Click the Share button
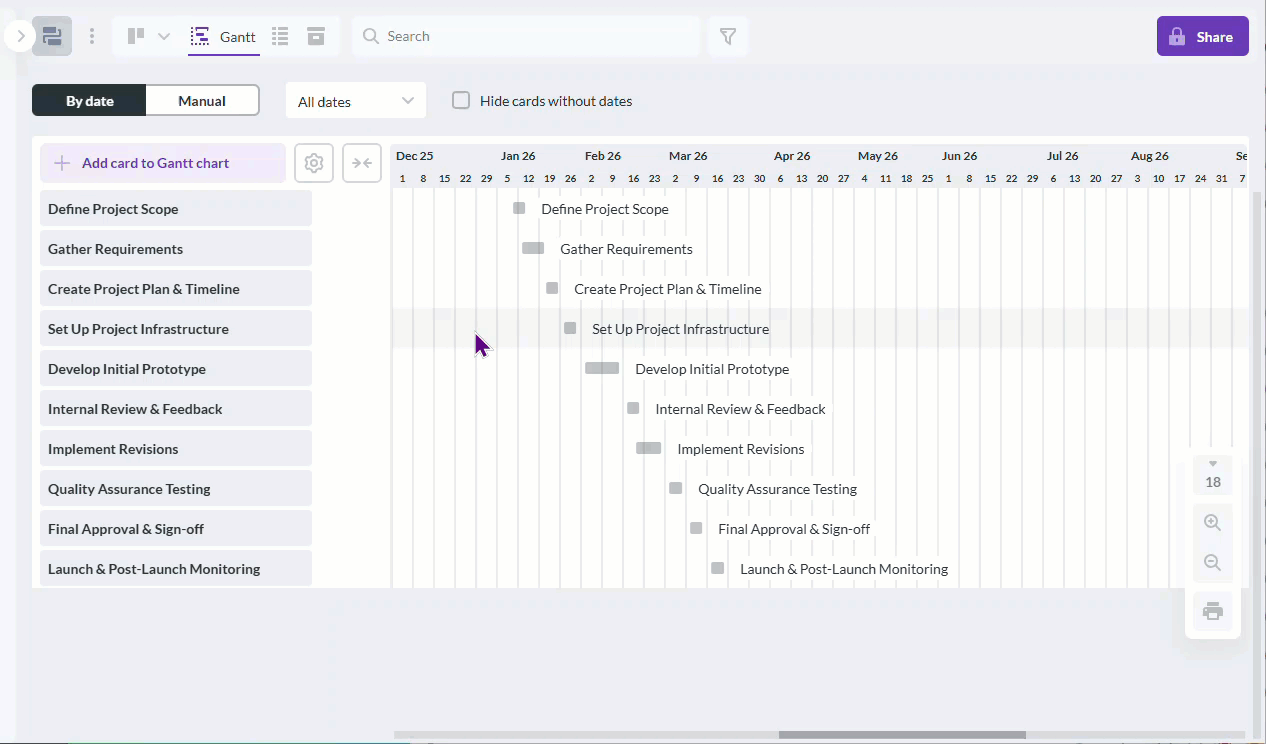Viewport: 1266px width, 744px height. (1202, 36)
